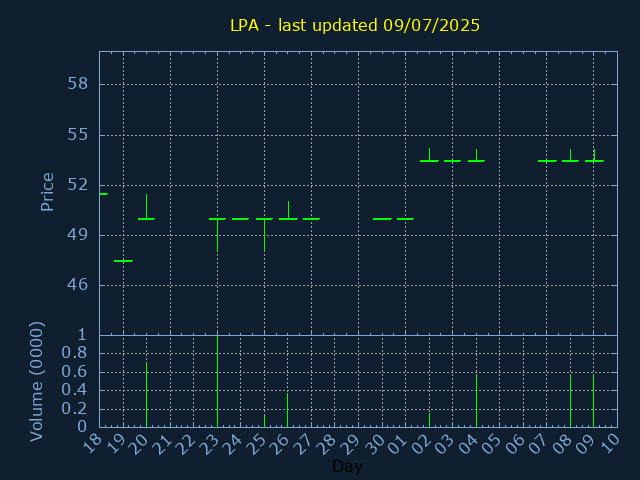Click the day tick label 26

pyautogui.click(x=280, y=444)
